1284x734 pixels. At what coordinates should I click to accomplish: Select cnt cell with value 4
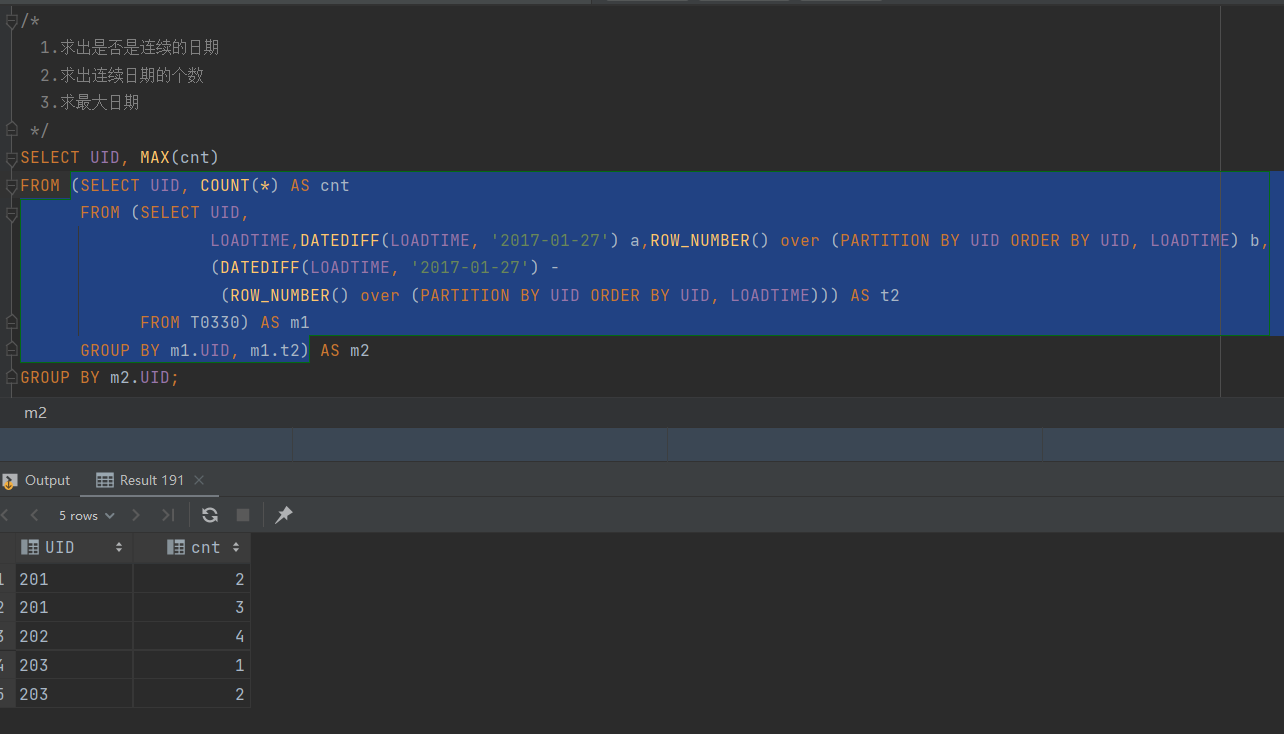click(x=191, y=636)
